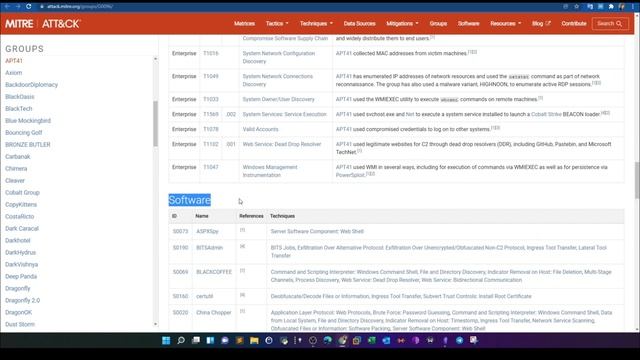Click the Groups sidebar scrollbar thumb
Image resolution: width=640 pixels, height=360 pixels.
click(x=156, y=124)
